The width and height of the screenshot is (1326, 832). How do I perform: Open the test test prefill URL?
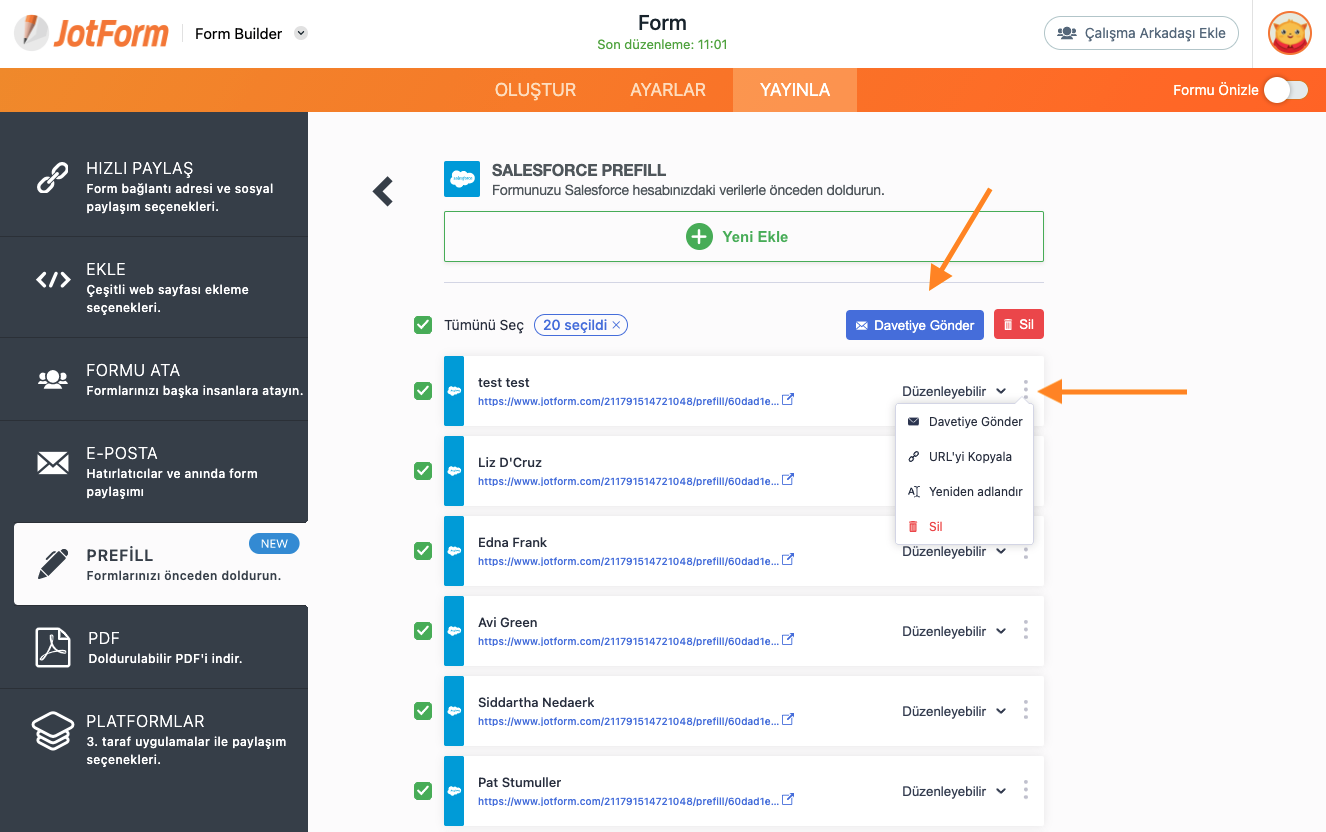[627, 401]
